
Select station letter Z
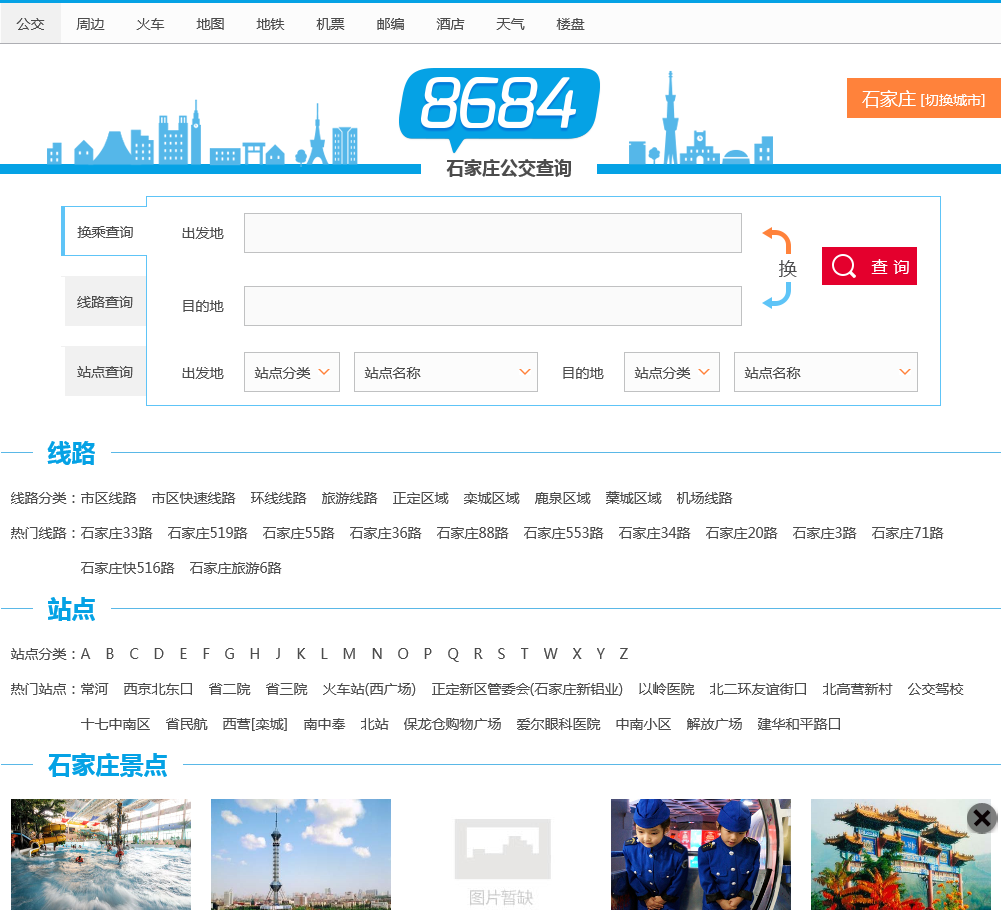(x=624, y=654)
